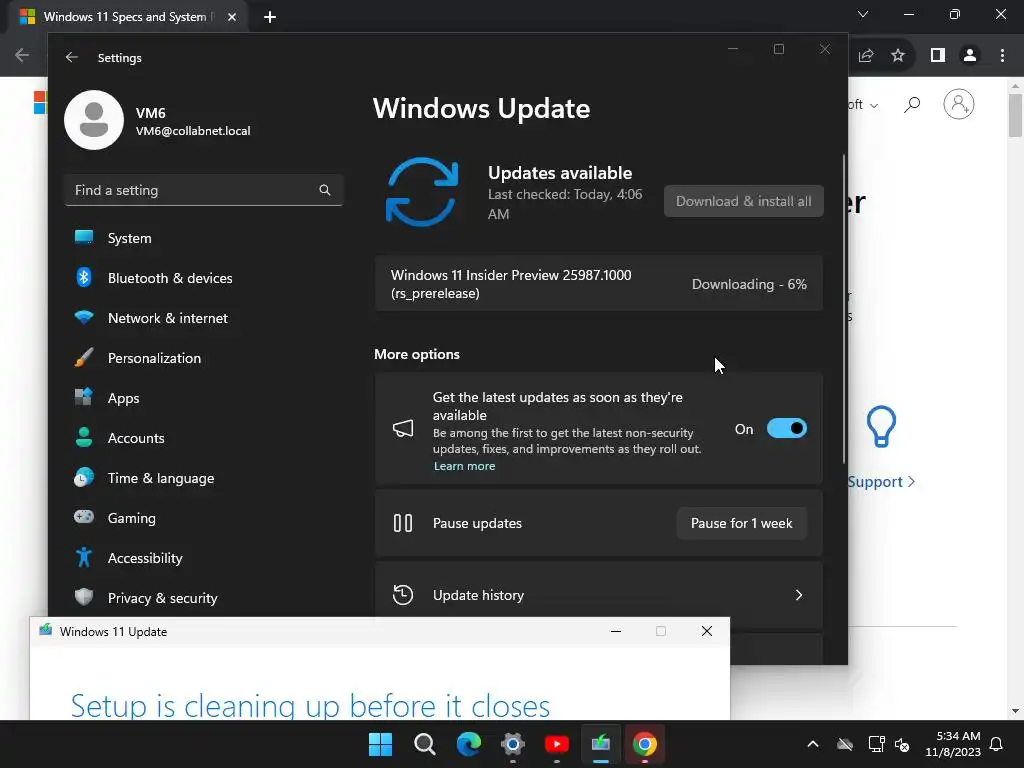Click the Windows Update sync arrows icon
1024x768 pixels.
pos(422,192)
